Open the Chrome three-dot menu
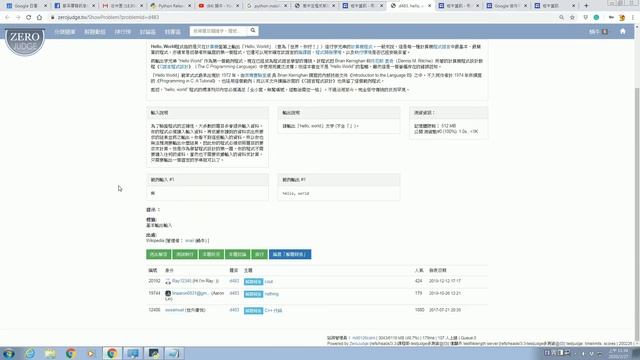 pos(633,18)
